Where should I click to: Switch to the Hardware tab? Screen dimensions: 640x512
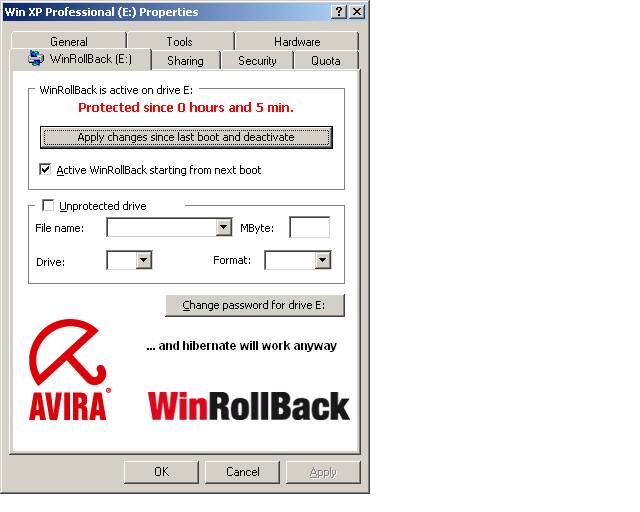tap(297, 42)
